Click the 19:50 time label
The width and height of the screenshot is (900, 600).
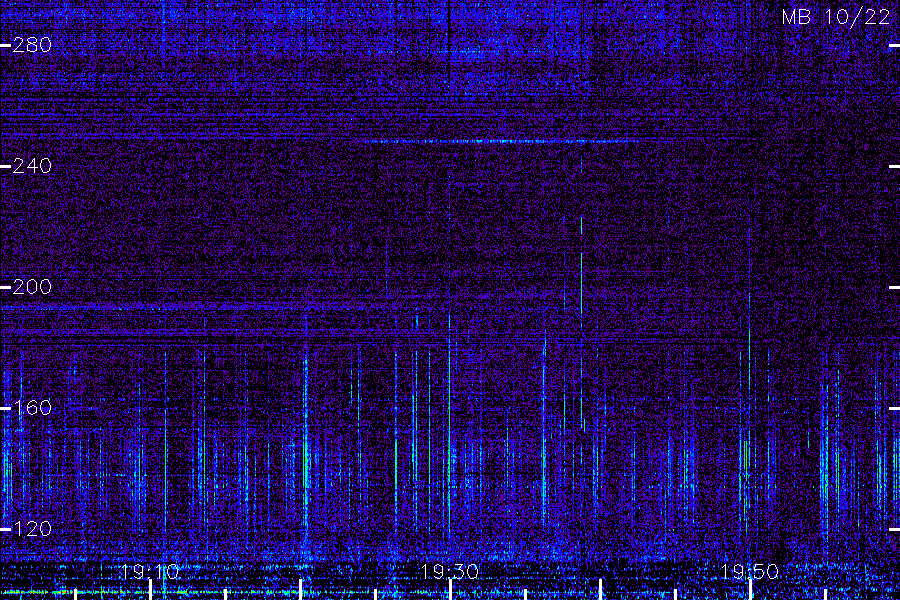coord(750,572)
